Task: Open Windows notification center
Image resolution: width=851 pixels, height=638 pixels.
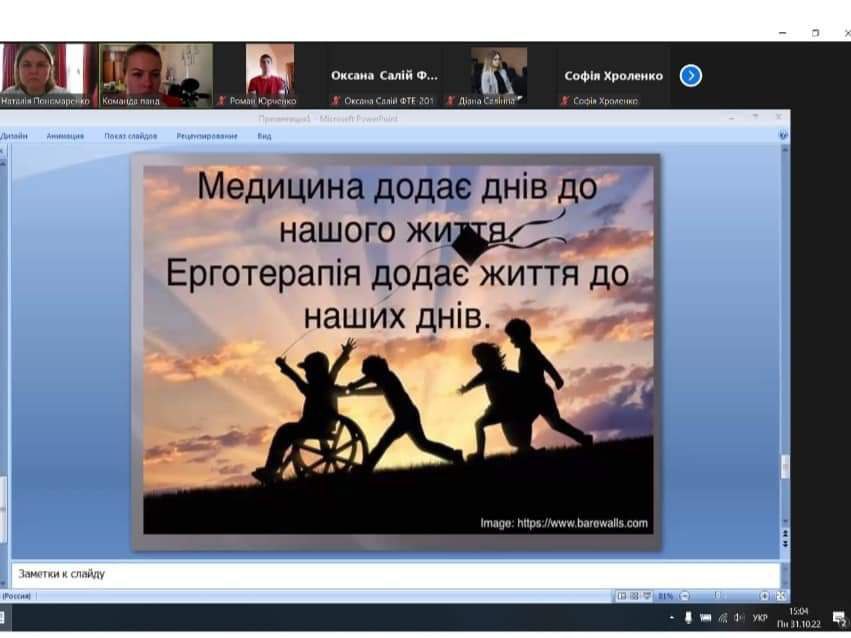Action: click(838, 618)
